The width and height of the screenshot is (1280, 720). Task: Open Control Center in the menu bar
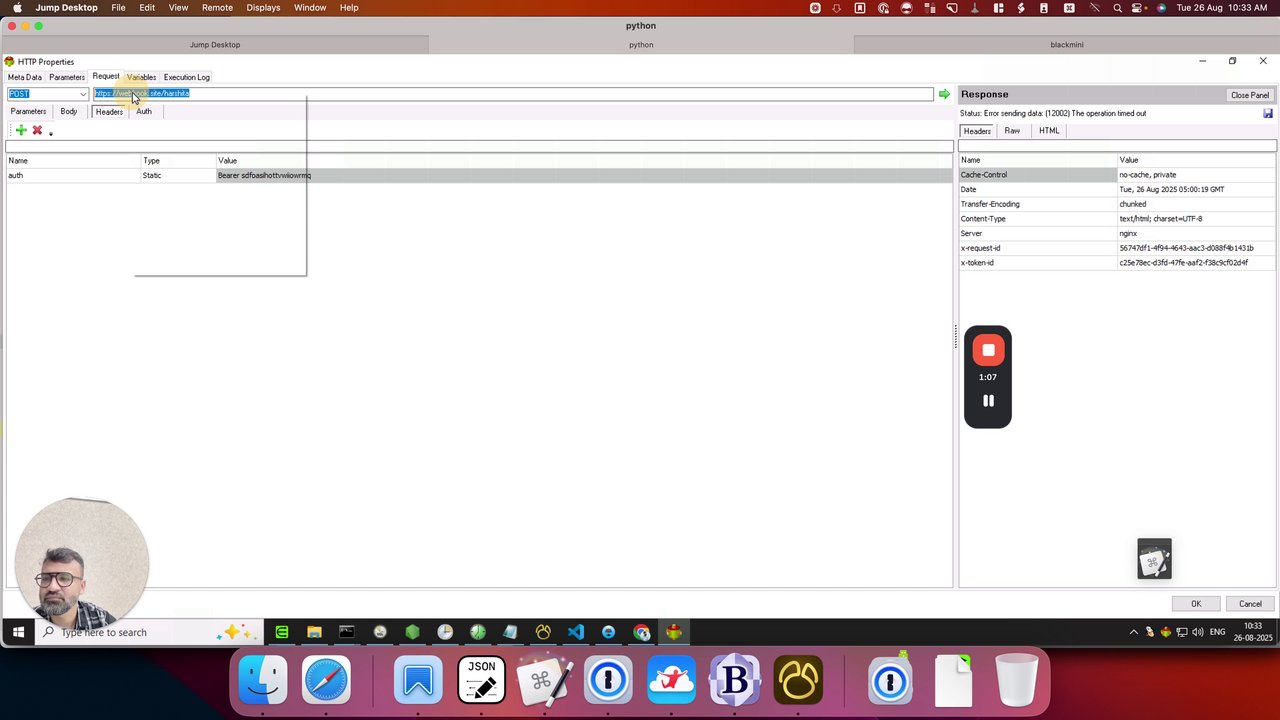click(x=1139, y=8)
